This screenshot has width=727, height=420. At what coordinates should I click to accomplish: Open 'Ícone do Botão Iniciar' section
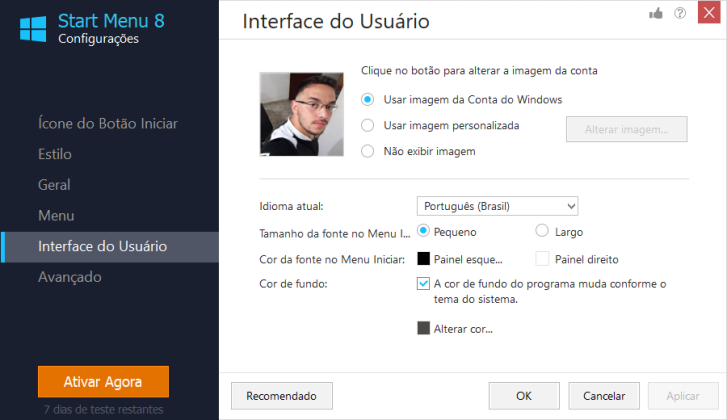click(x=108, y=124)
